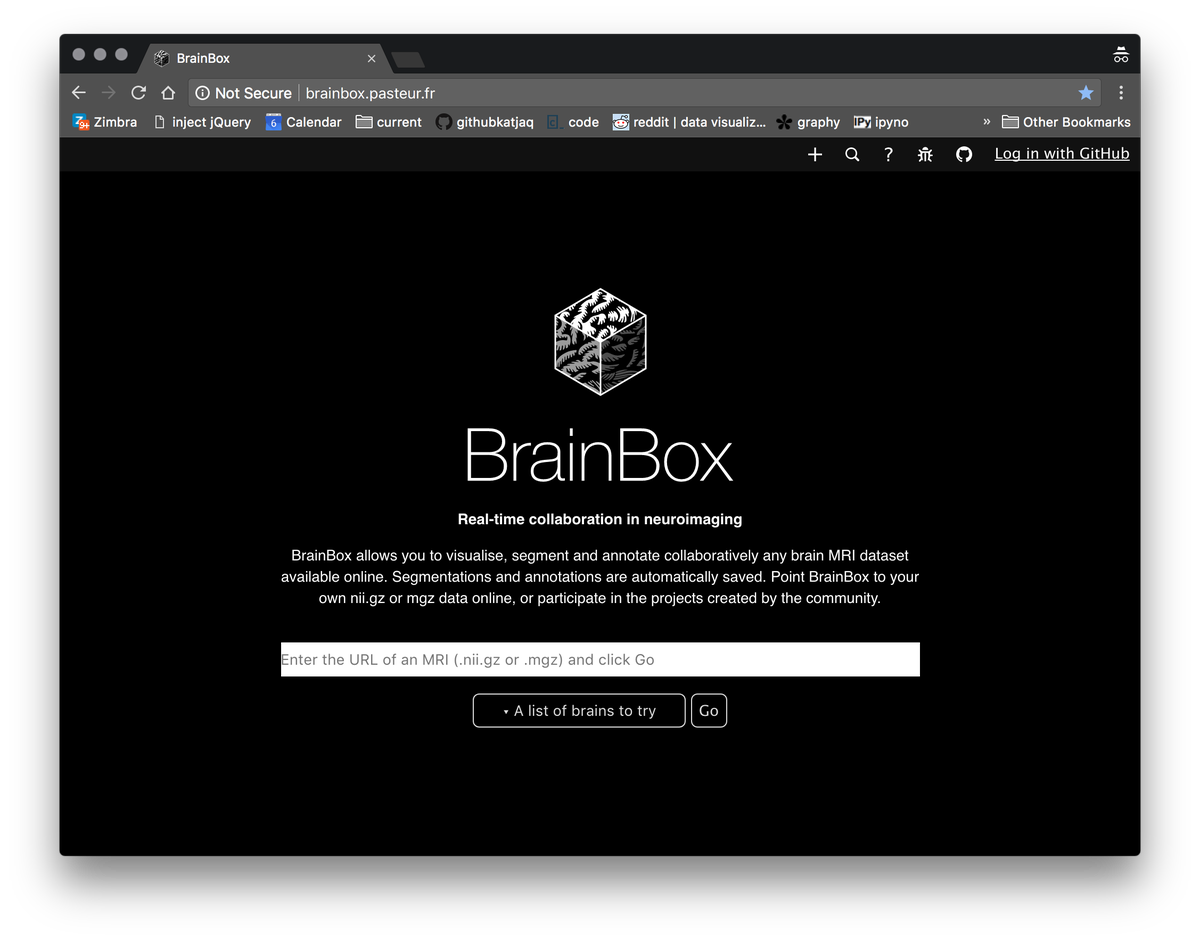The image size is (1200, 941).
Task: Open the code bookmark
Action: pos(572,122)
